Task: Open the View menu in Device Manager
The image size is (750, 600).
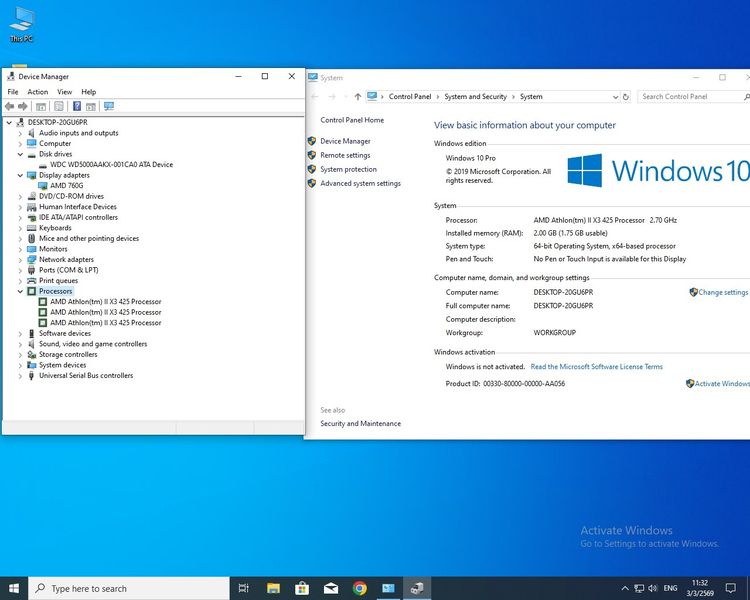Action: coord(65,92)
